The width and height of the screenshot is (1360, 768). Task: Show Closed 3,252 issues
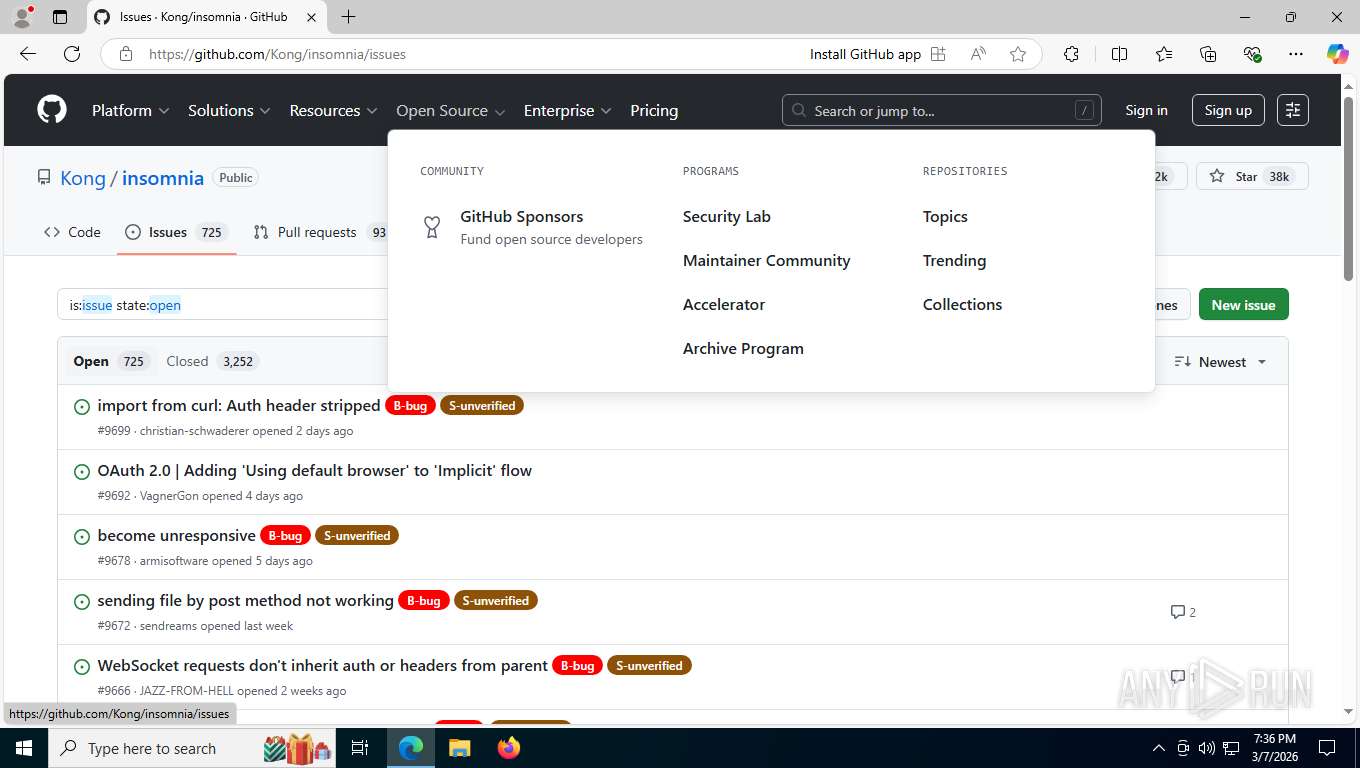tap(211, 361)
